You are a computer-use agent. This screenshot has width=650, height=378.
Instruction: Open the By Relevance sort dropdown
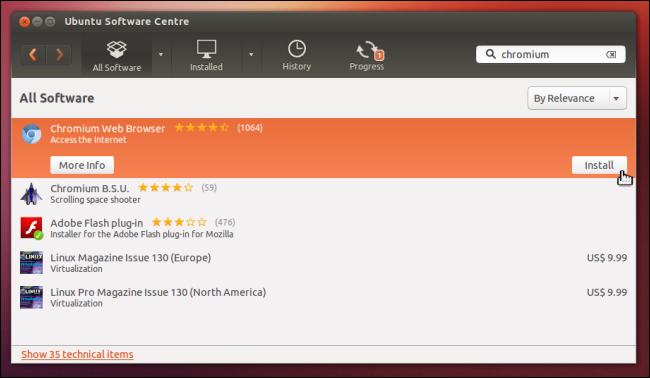click(577, 98)
